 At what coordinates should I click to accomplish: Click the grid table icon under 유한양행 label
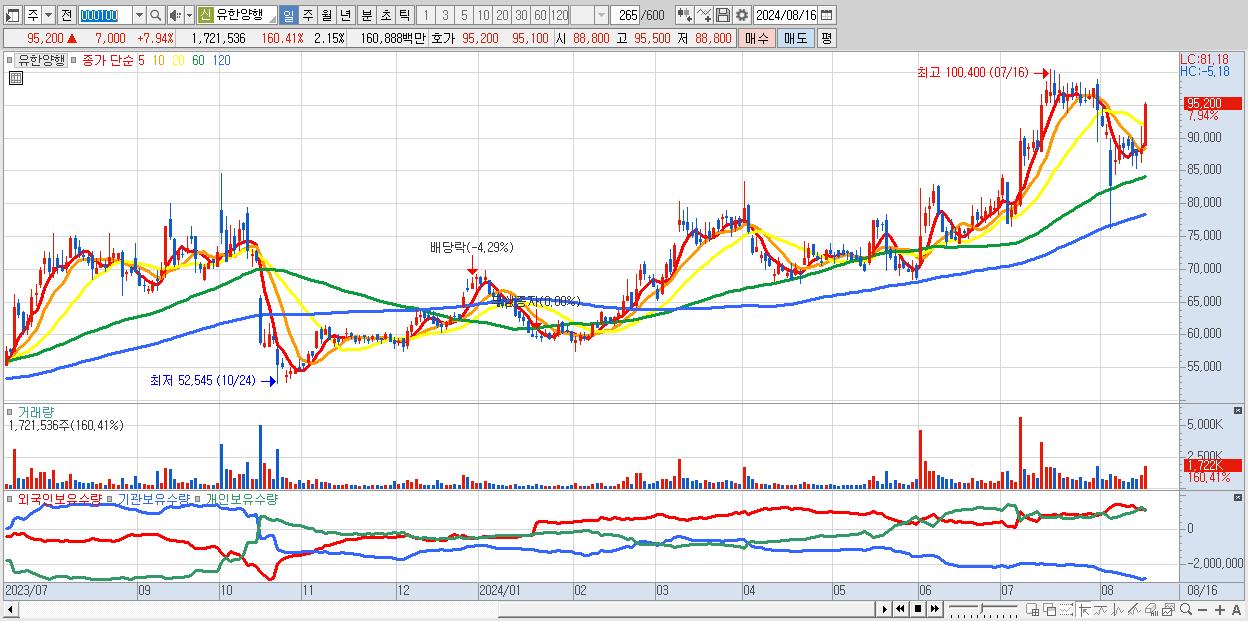[x=15, y=78]
